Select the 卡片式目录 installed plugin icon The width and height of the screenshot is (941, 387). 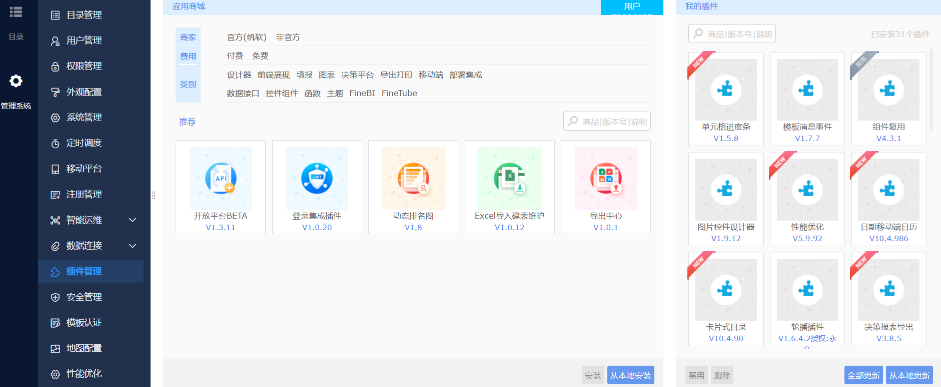tap(726, 290)
